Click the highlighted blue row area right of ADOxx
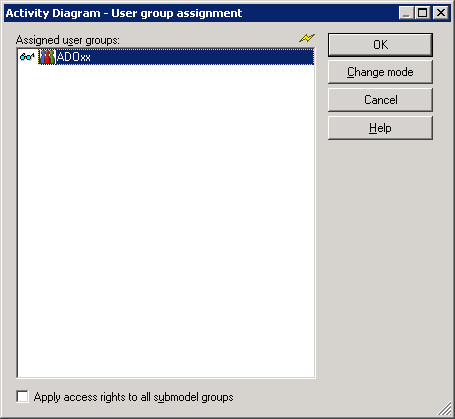This screenshot has height=419, width=455. coord(202,57)
